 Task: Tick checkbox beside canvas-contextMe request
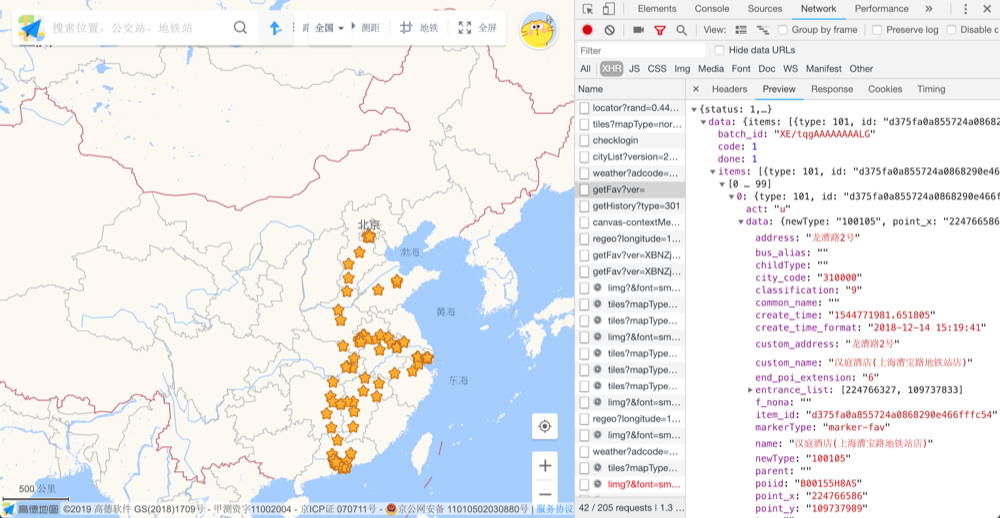584,223
